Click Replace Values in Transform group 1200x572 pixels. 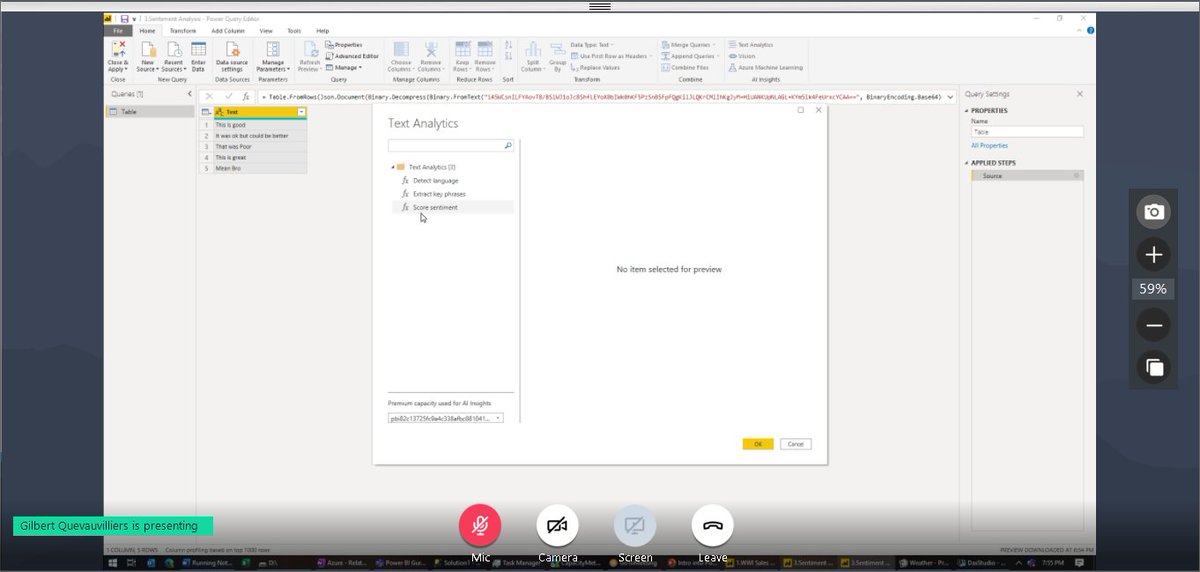tap(595, 67)
